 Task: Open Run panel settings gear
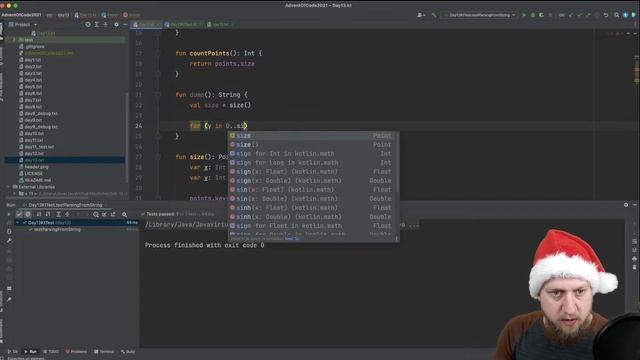pos(626,205)
